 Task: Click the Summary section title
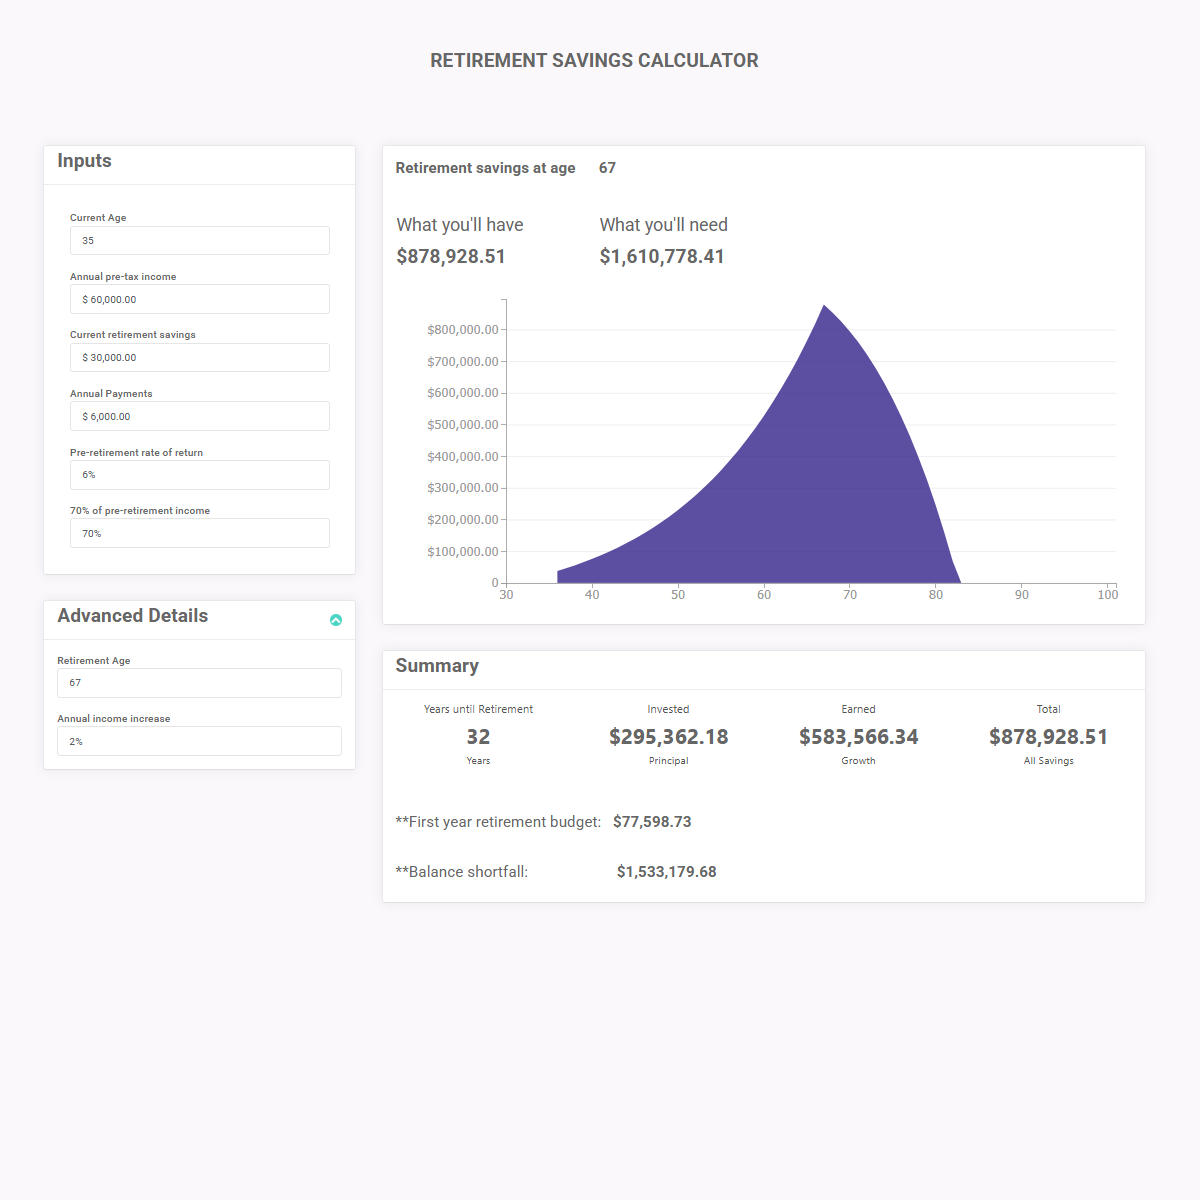pyautogui.click(x=437, y=666)
